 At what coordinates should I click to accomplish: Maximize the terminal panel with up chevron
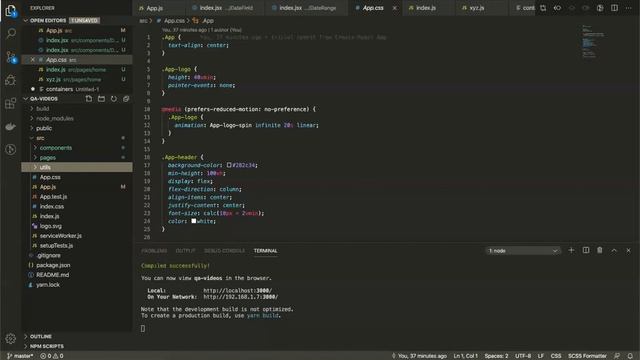point(614,250)
